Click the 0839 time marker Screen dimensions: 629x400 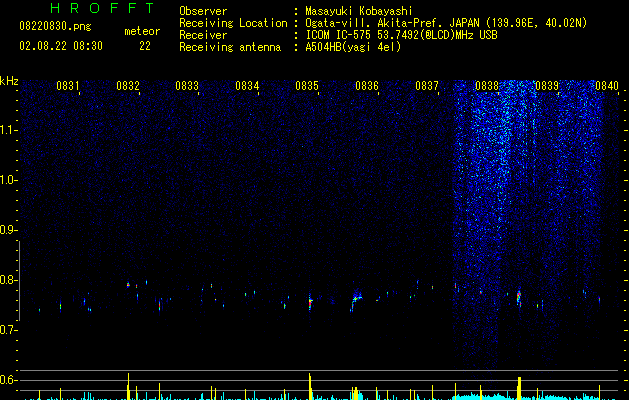tap(547, 86)
